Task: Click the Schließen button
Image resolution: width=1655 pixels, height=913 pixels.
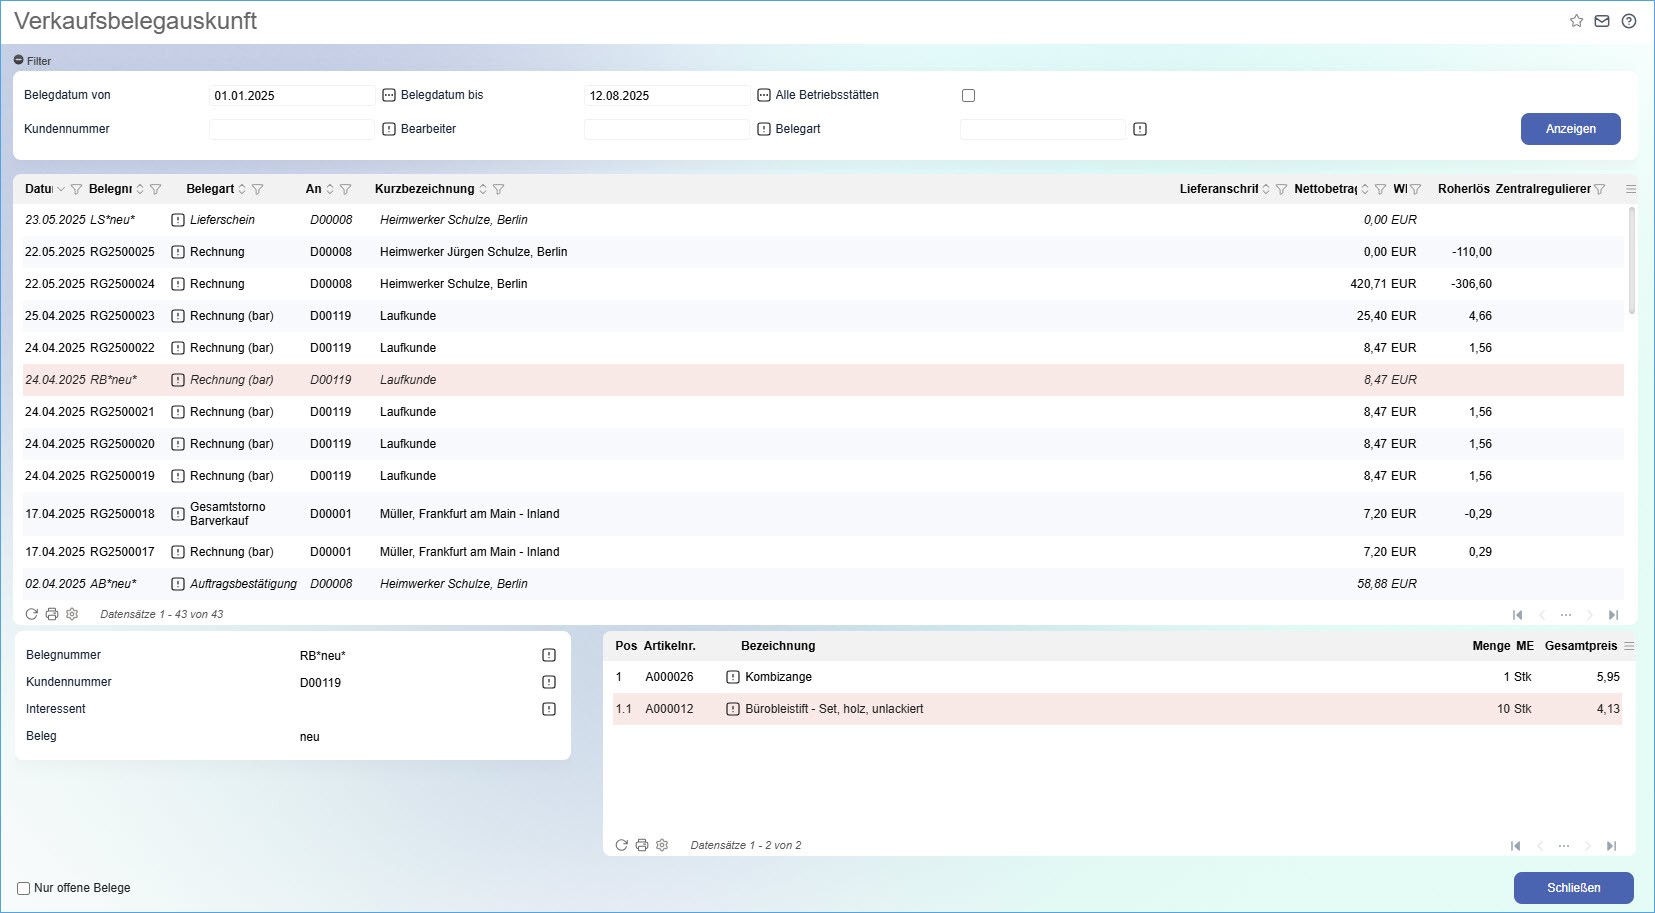Action: (x=1573, y=888)
